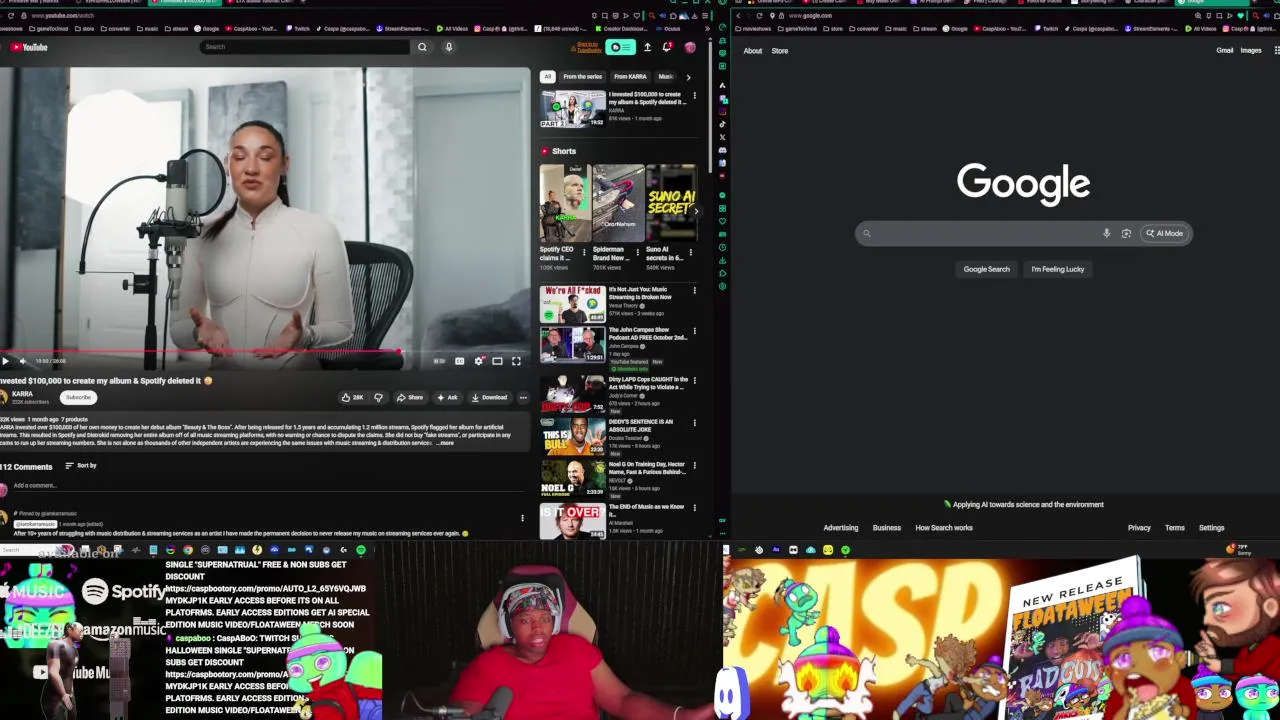Subscribe to the KARRA channel
The height and width of the screenshot is (720, 1280).
click(78, 398)
